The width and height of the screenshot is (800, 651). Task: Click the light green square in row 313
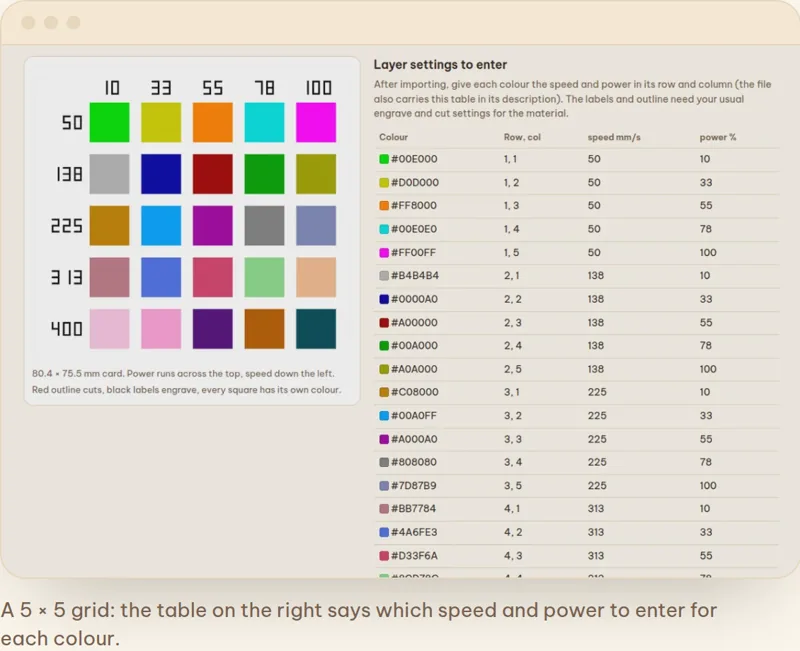(264, 277)
